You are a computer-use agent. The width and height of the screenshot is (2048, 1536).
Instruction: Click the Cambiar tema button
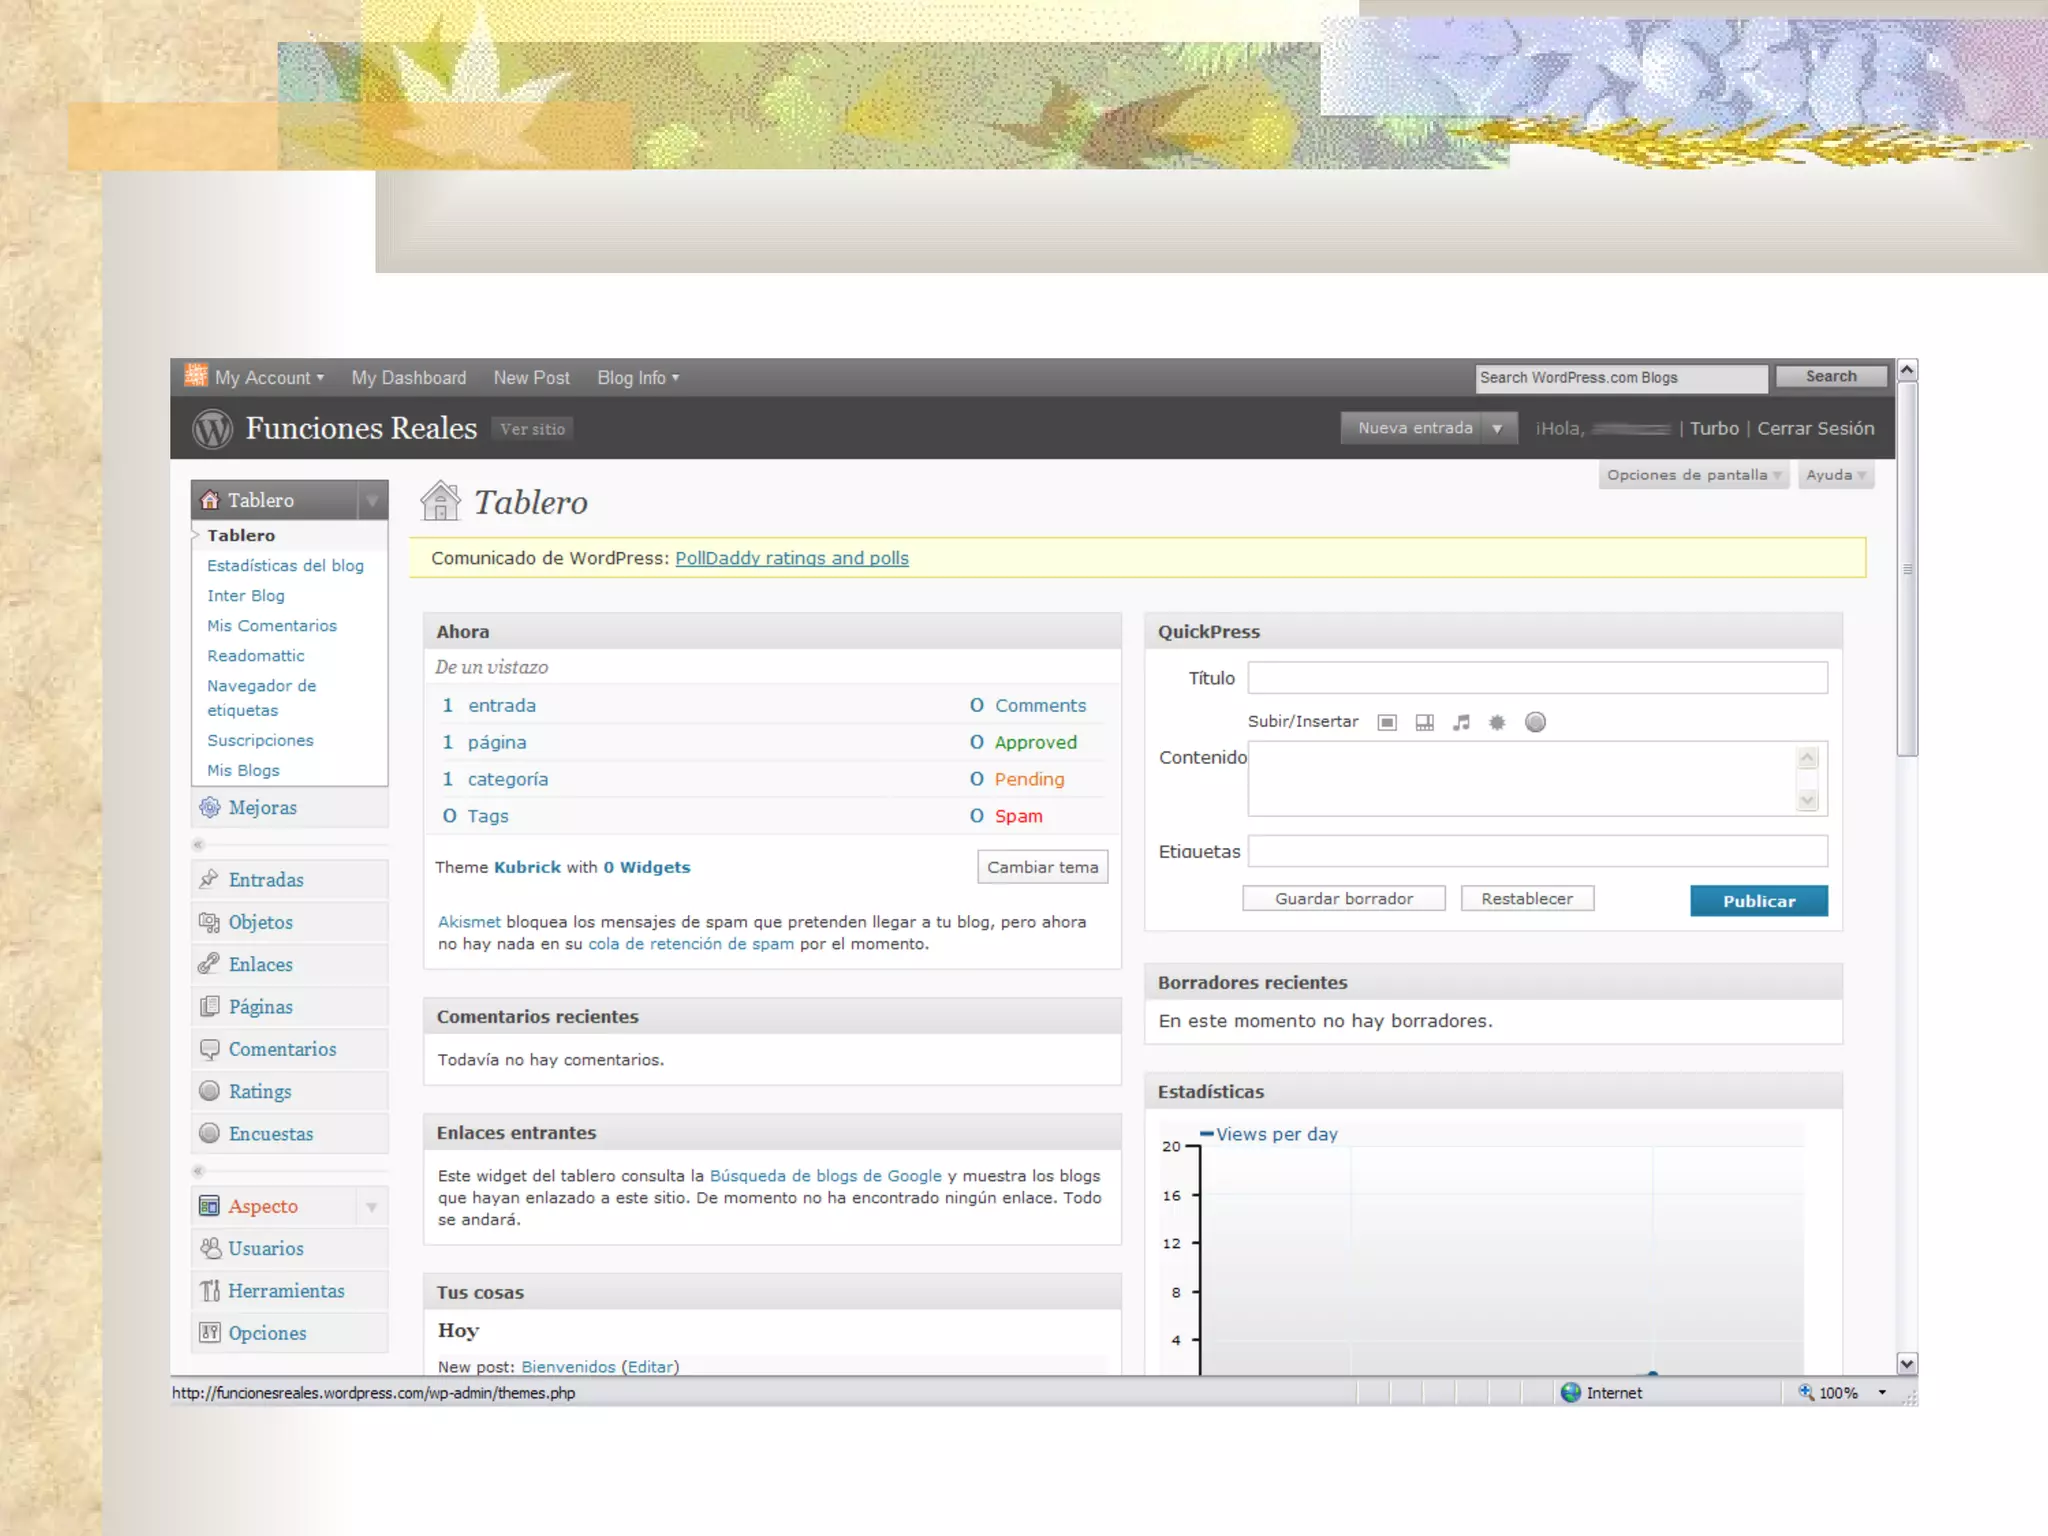click(1042, 867)
